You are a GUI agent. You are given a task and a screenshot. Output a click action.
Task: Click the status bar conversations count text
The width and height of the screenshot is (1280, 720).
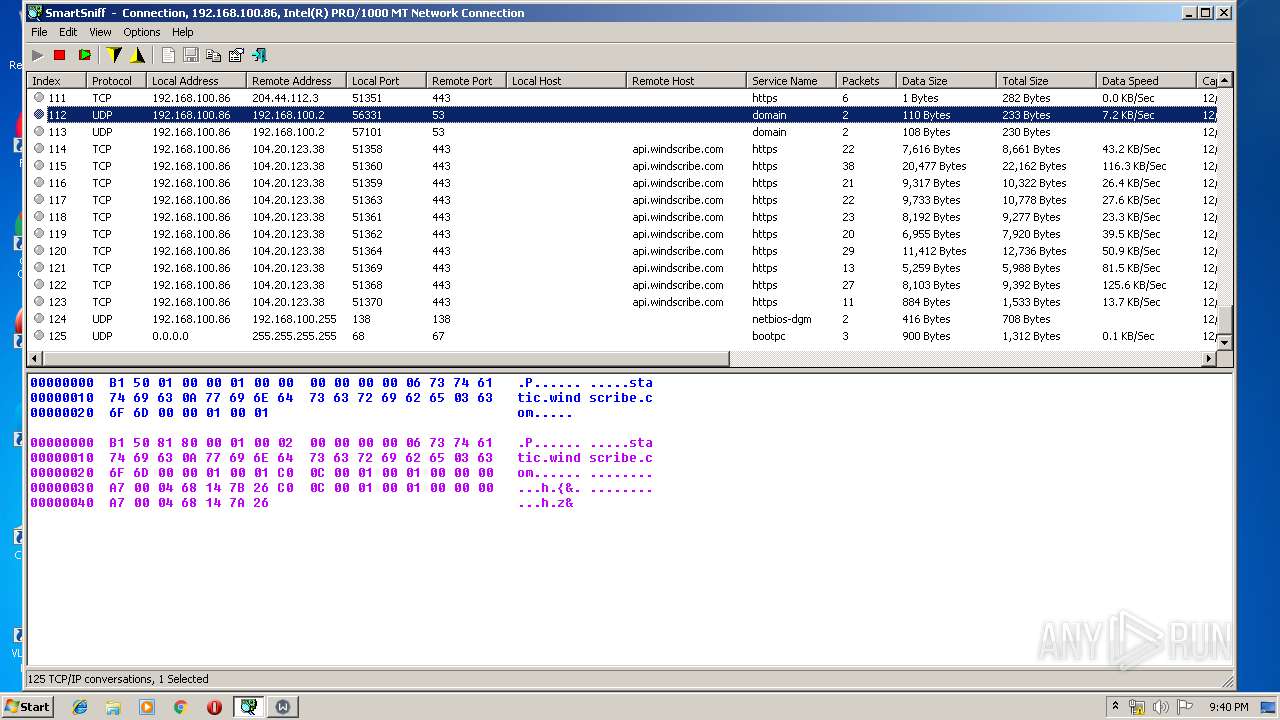118,679
